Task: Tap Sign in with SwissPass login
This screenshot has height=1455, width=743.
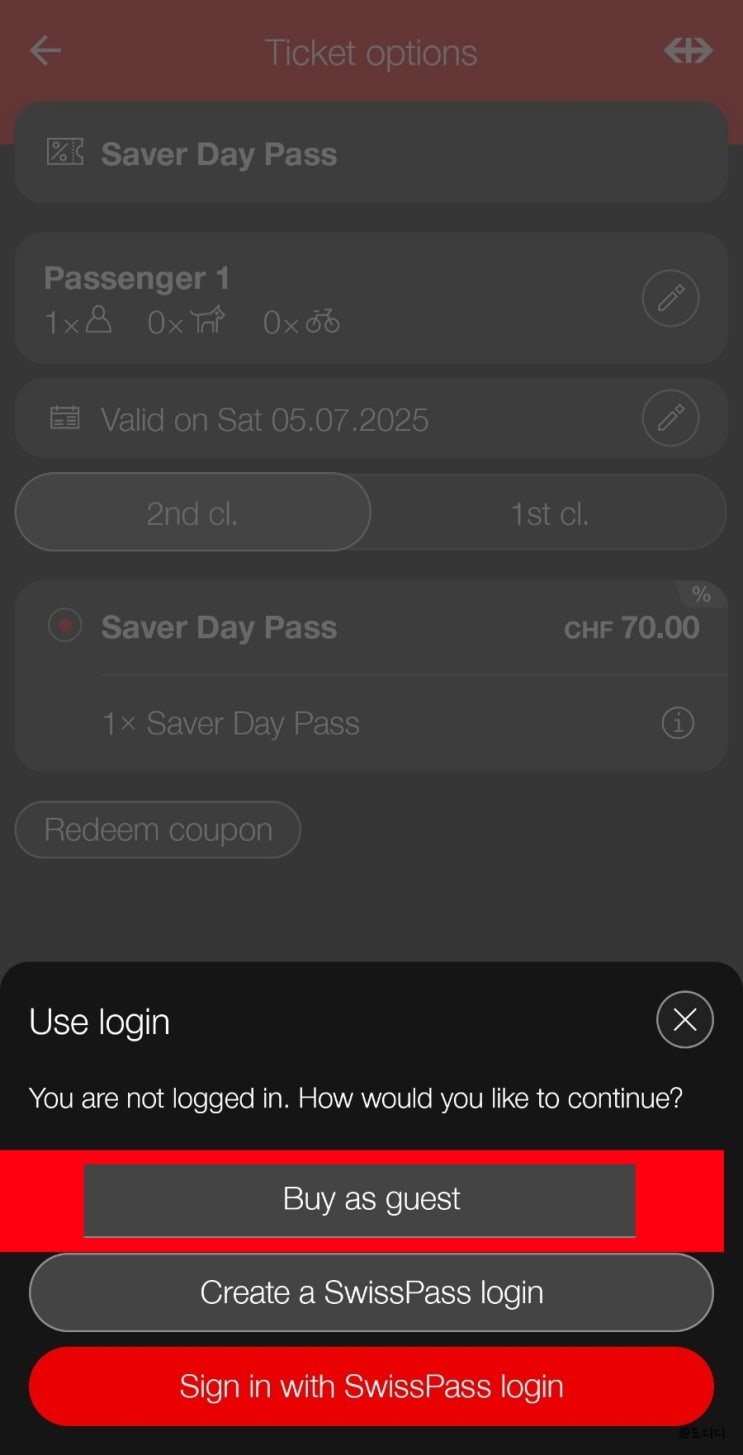Action: 371,1386
